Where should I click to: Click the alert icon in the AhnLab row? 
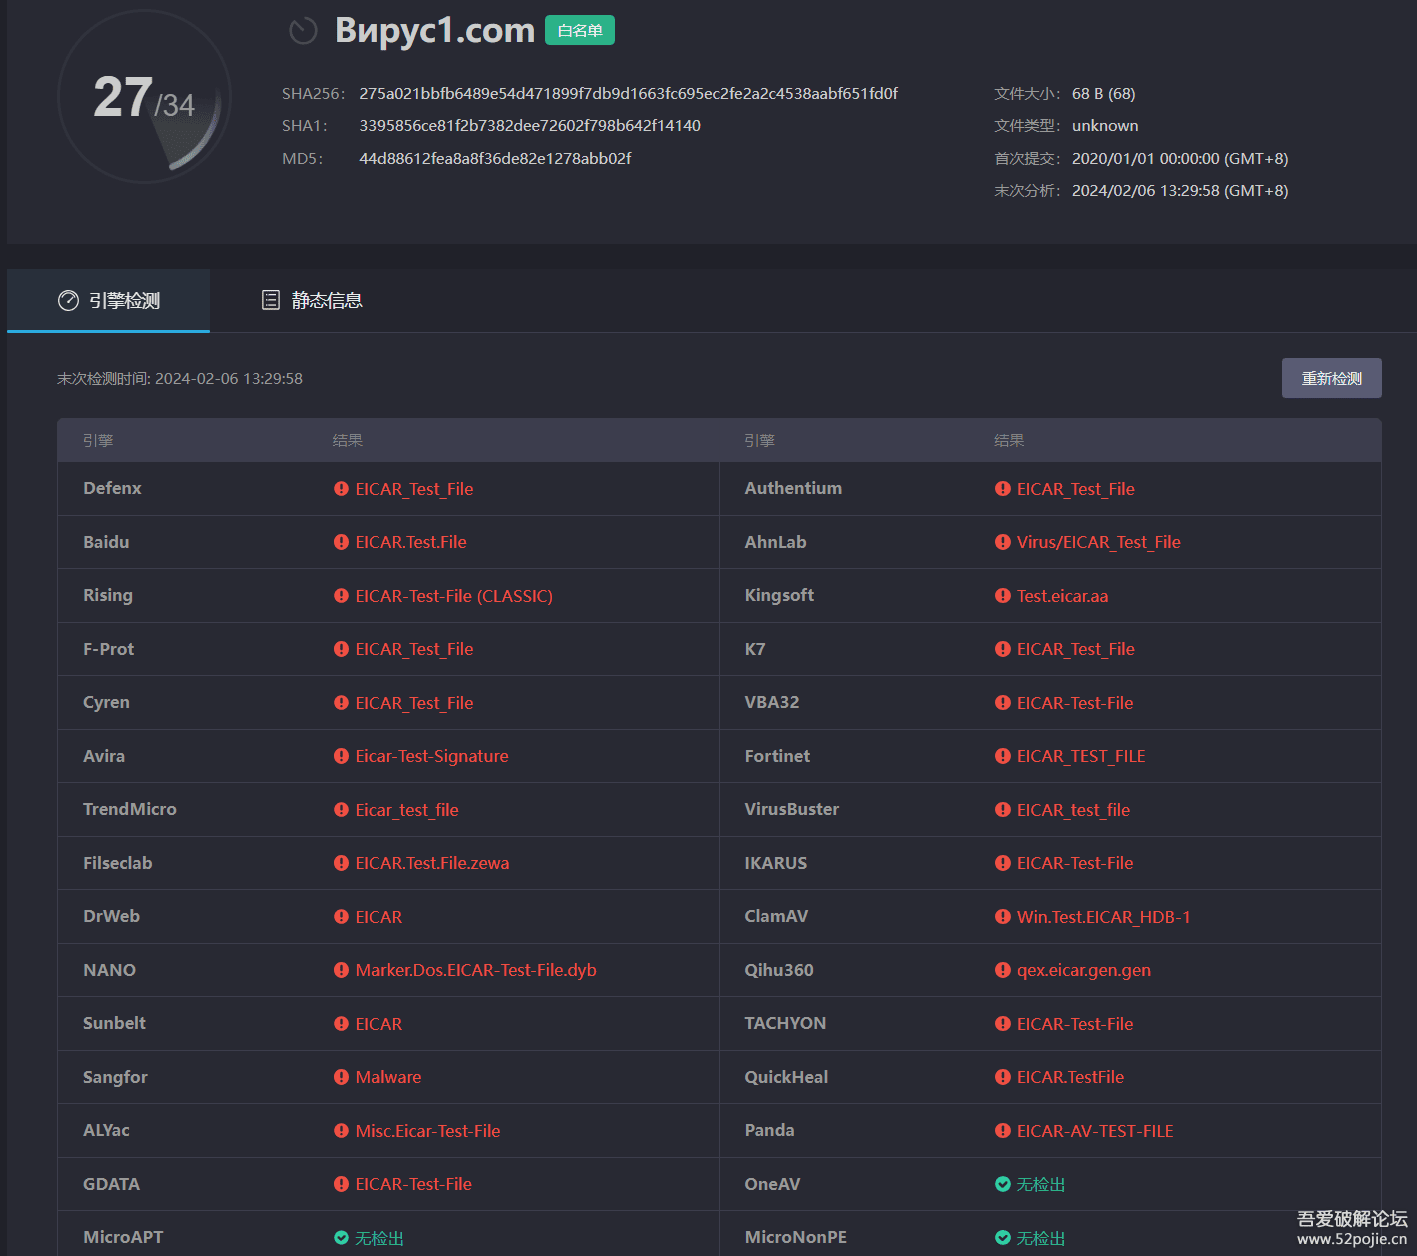(1003, 542)
